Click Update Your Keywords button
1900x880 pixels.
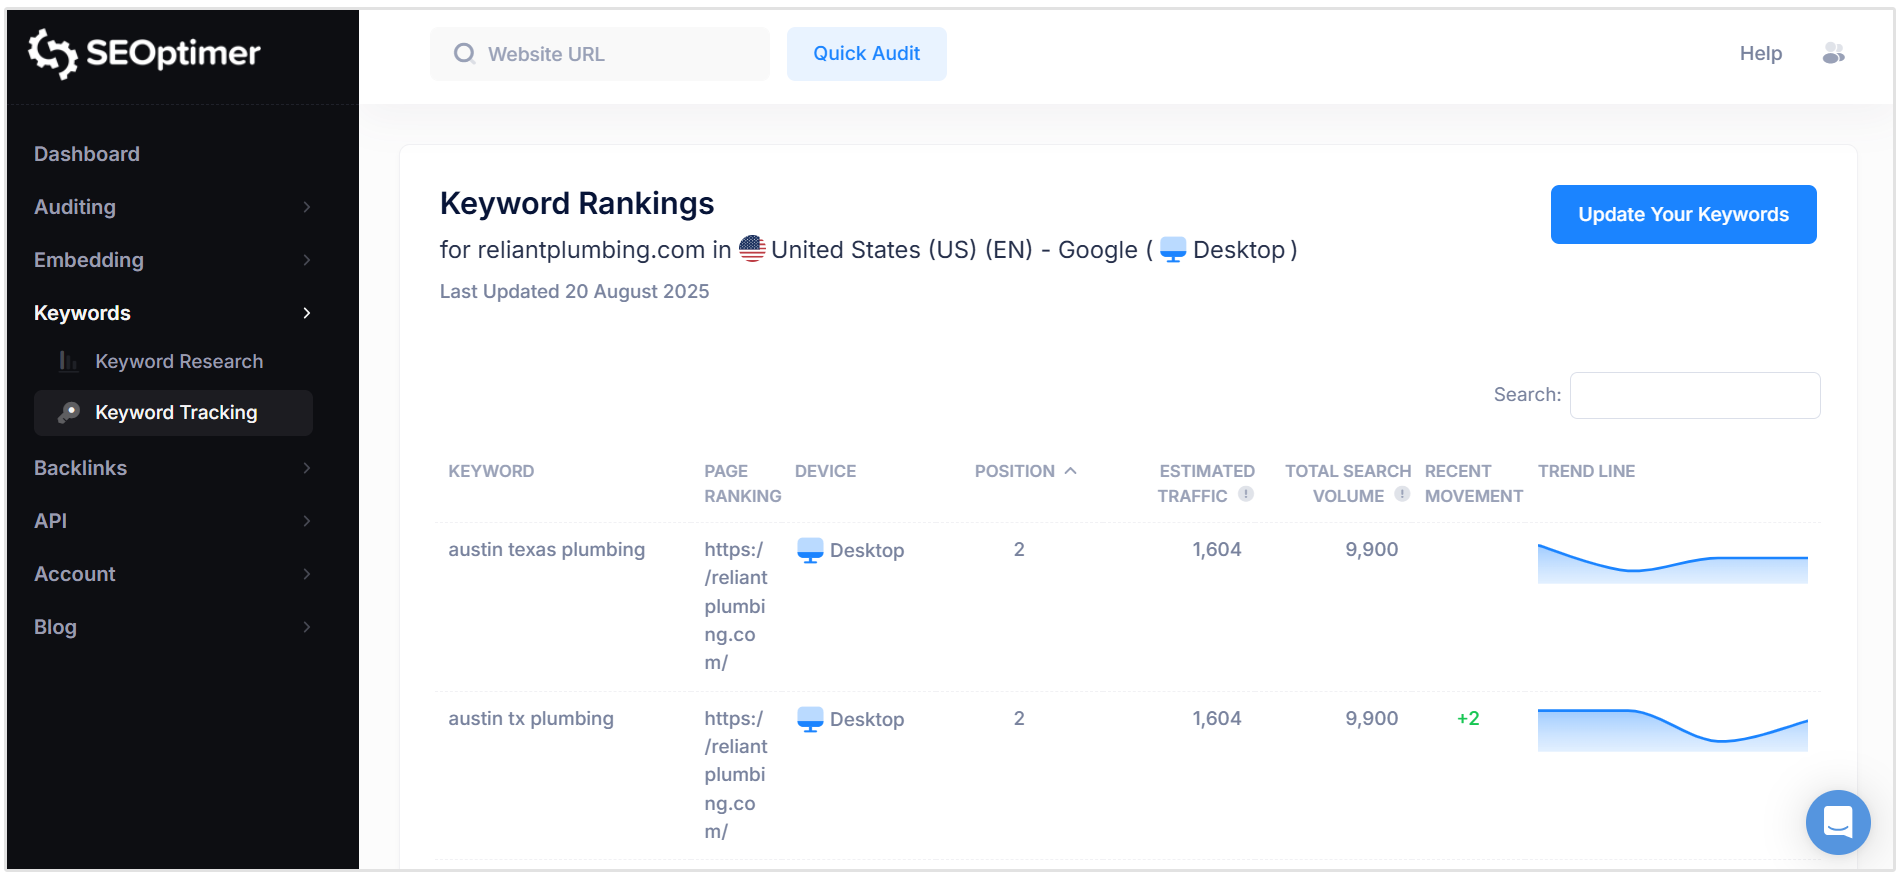(x=1683, y=214)
